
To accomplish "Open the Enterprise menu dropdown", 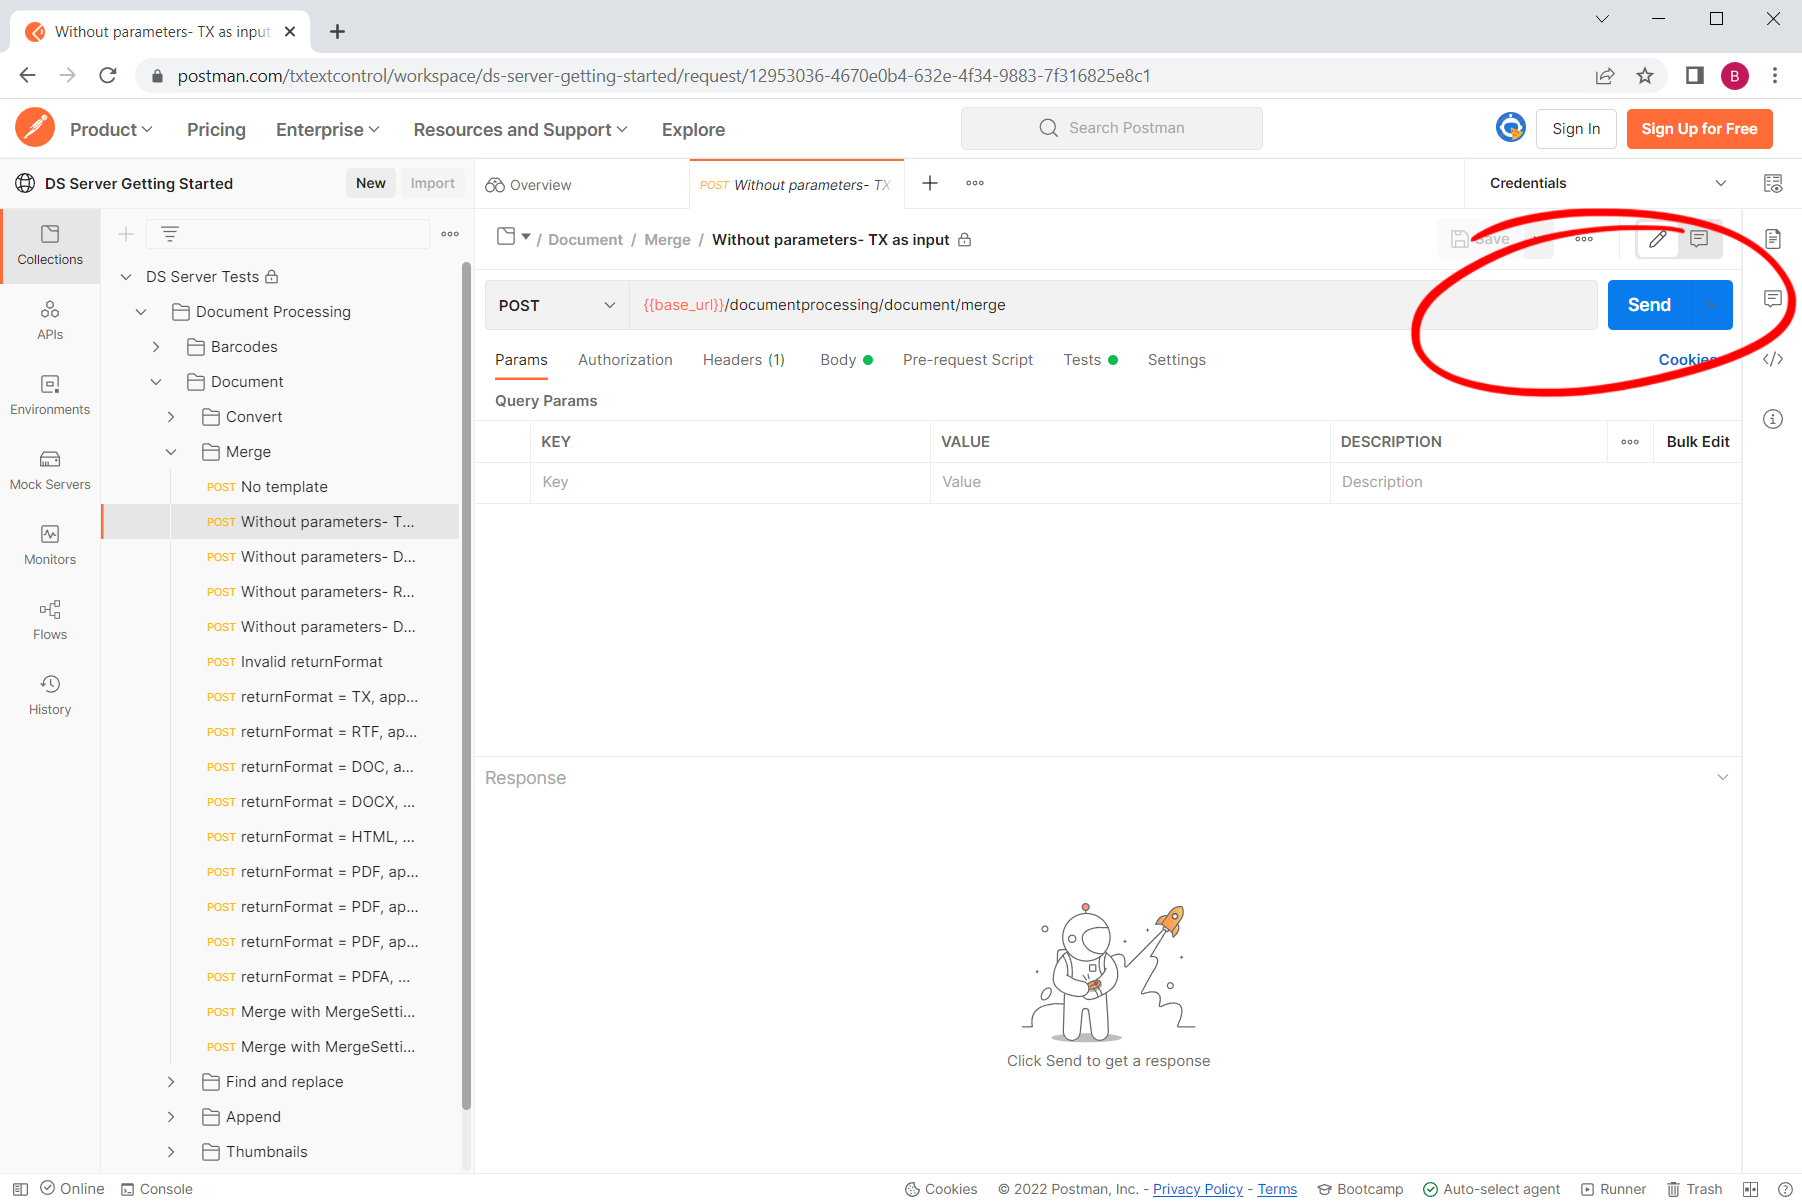I will click(328, 130).
